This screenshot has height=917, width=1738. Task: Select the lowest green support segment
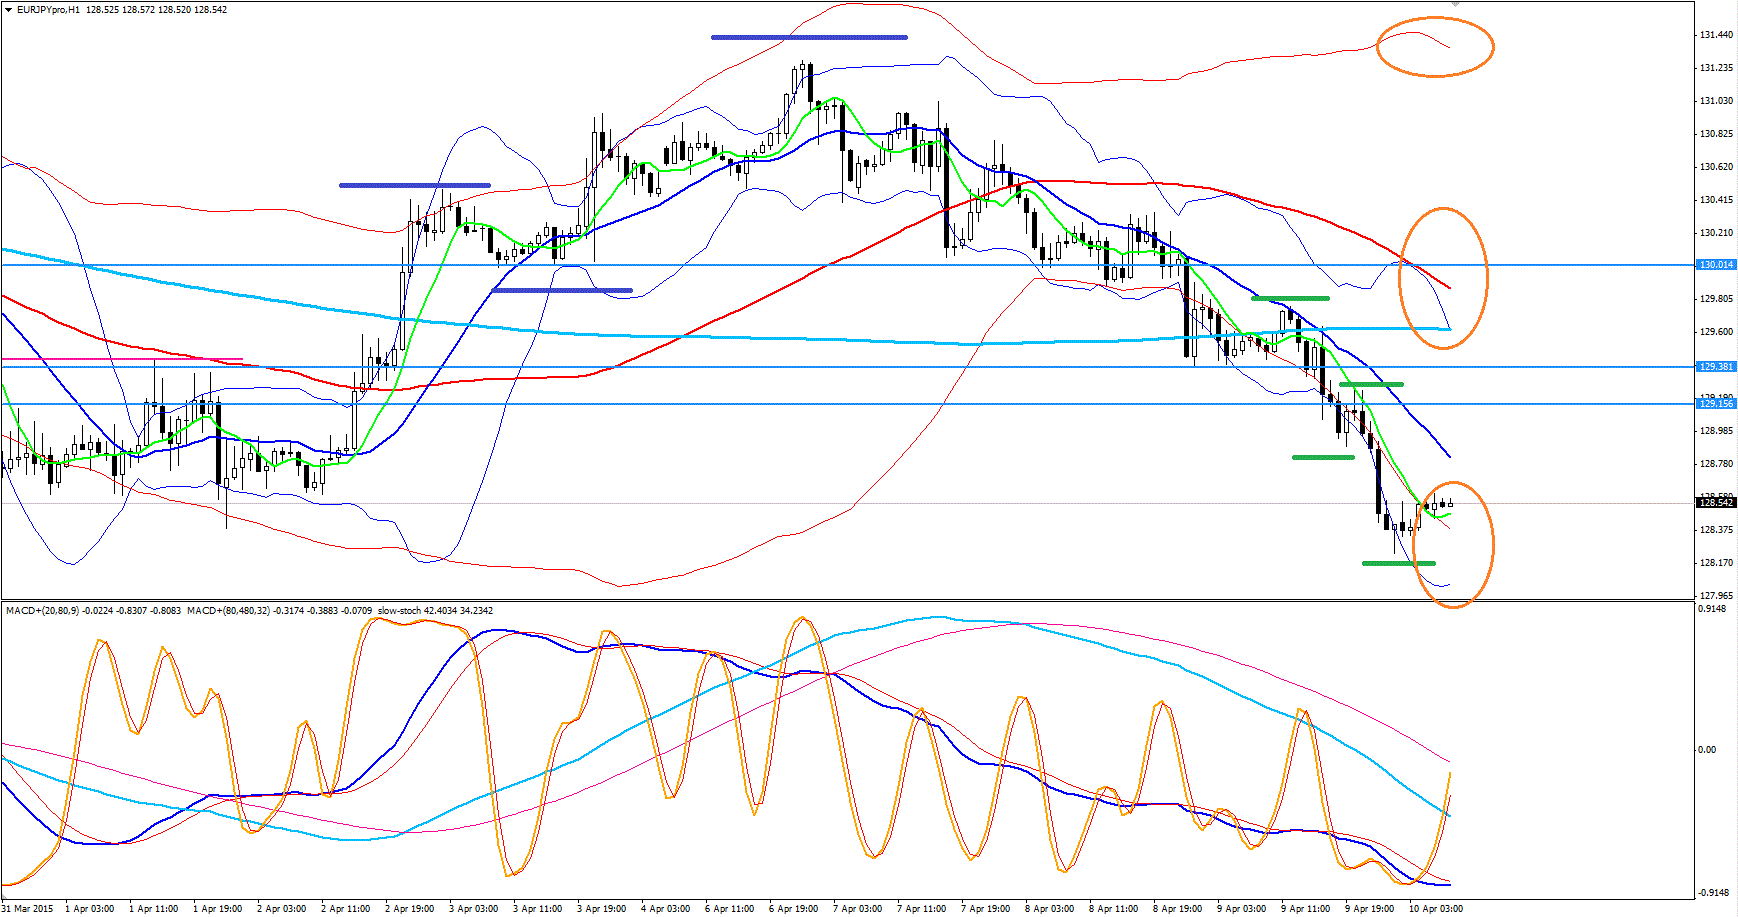pos(1398,563)
